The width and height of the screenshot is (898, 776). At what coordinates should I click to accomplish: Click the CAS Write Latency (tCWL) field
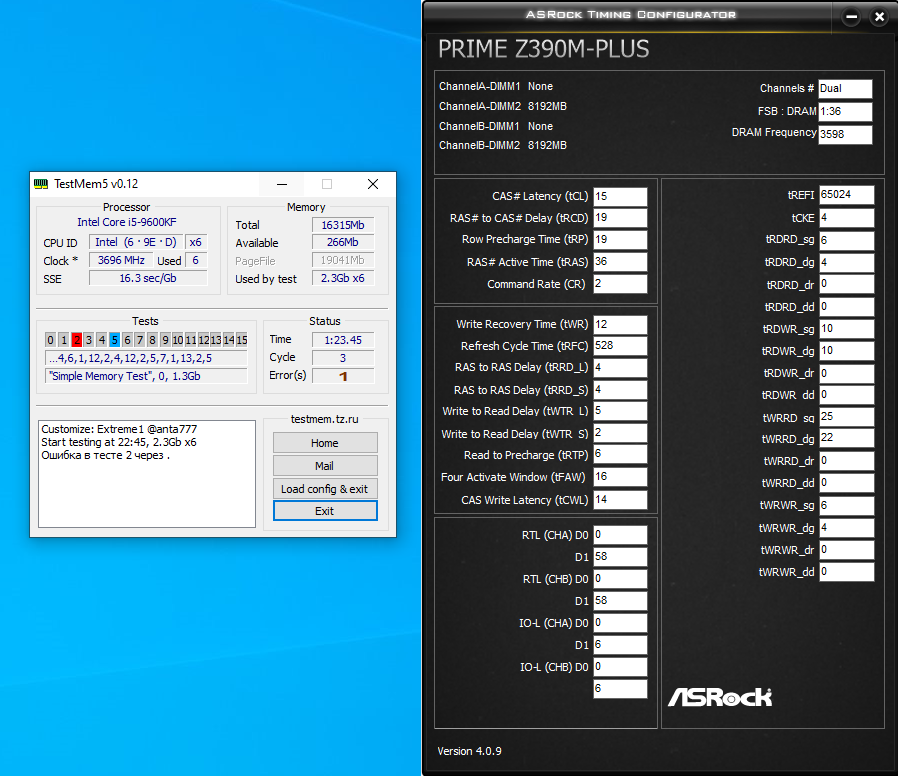click(x=620, y=500)
